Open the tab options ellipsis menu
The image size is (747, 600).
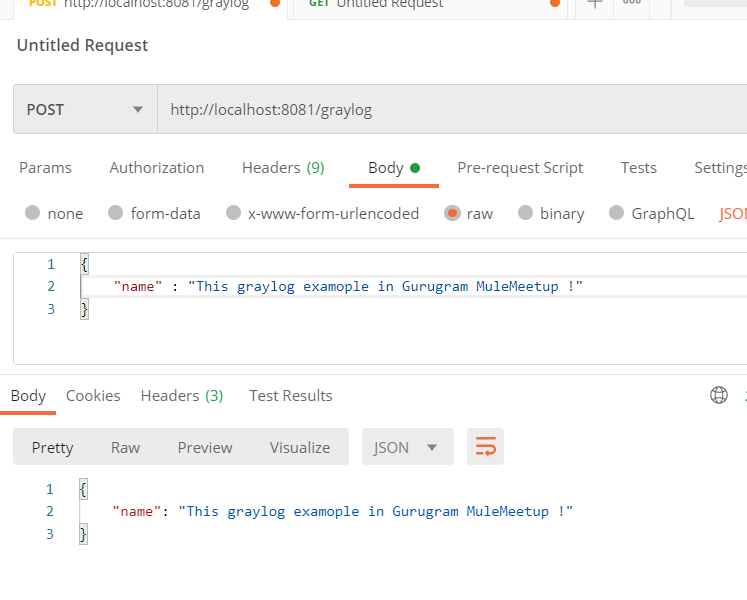tap(632, 4)
